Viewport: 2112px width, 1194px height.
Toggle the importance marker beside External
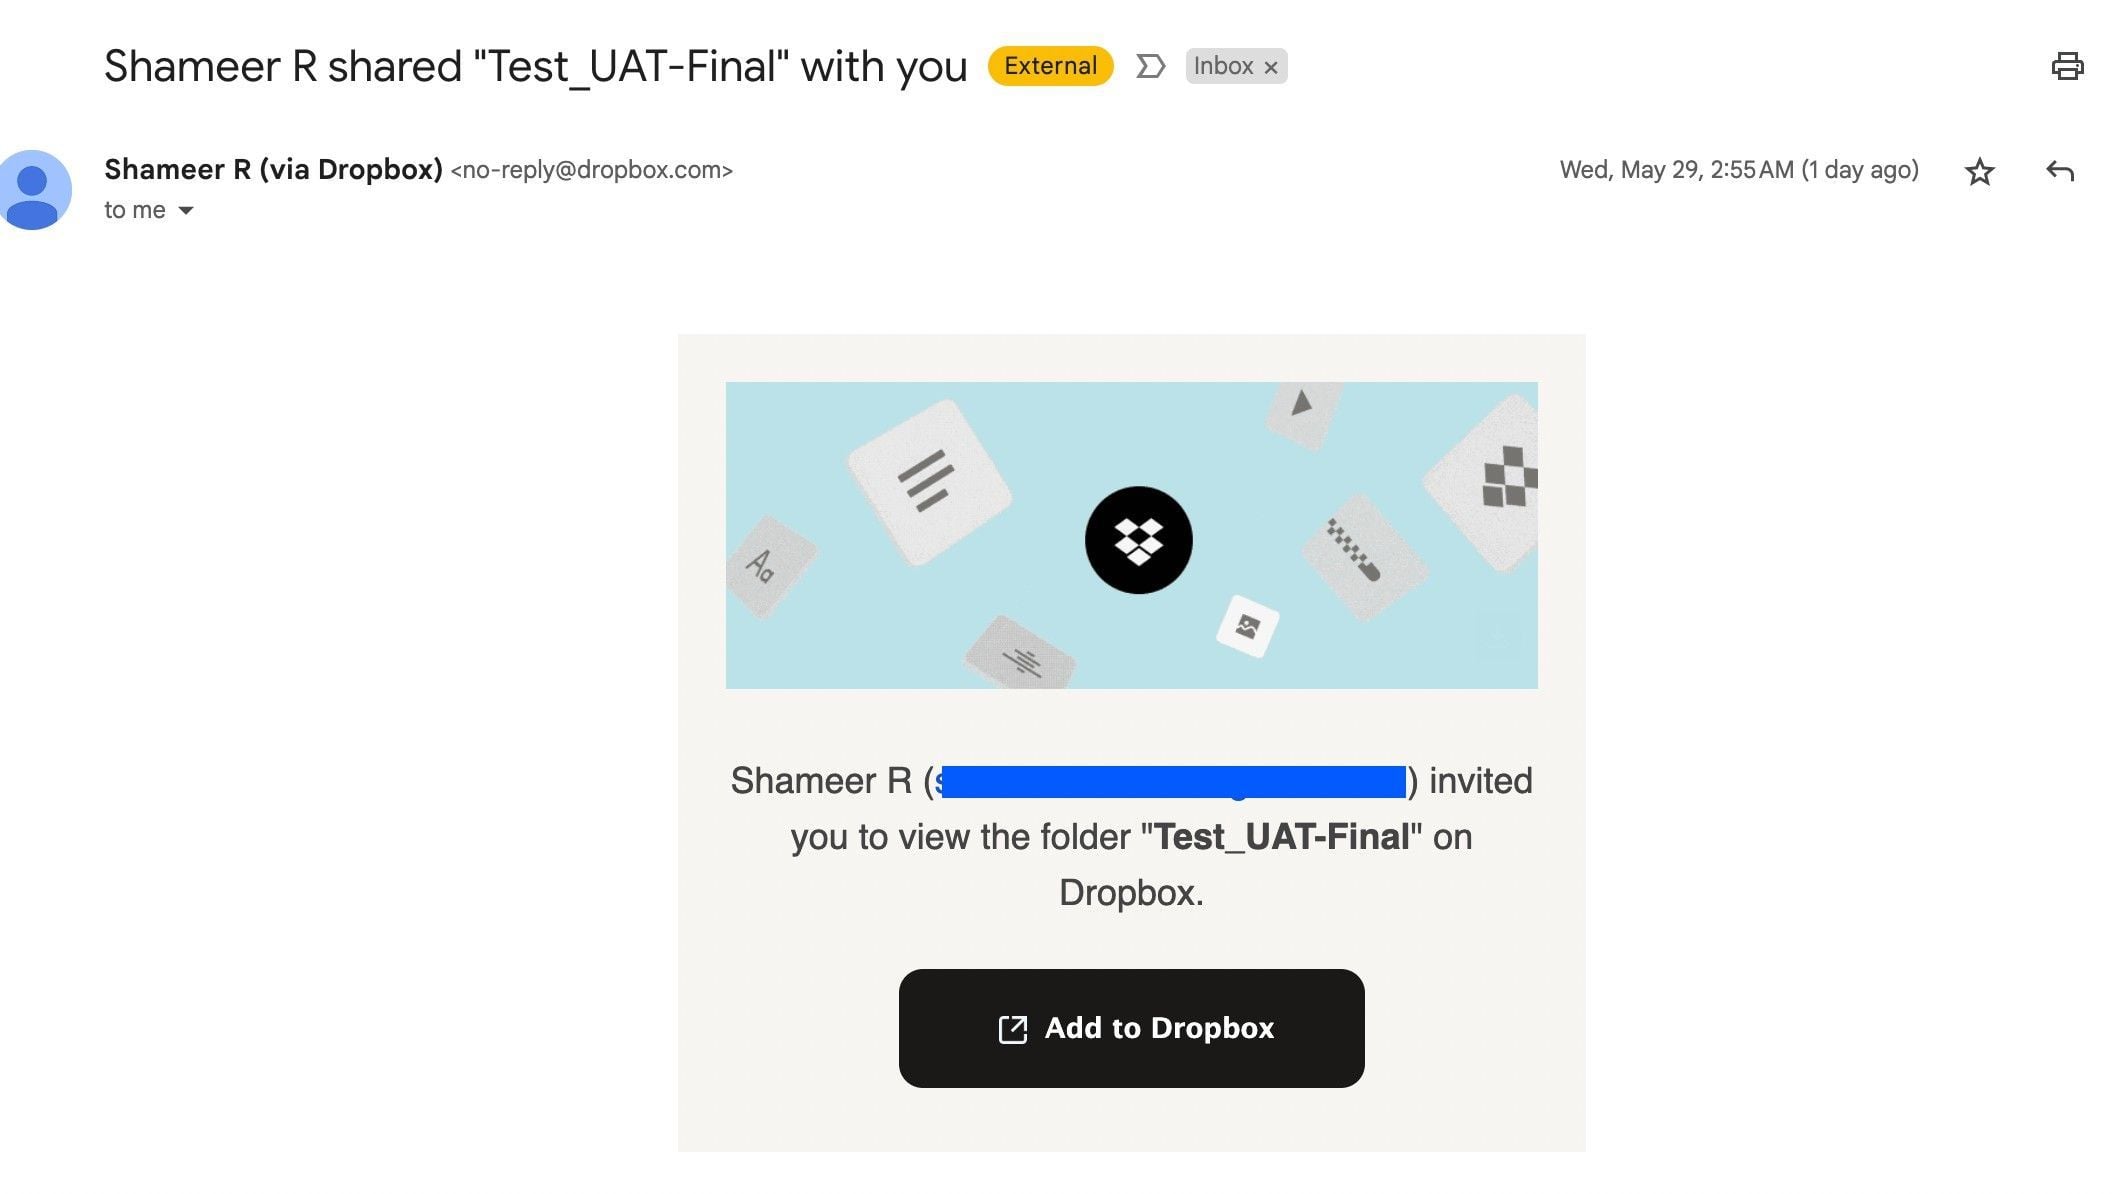[x=1150, y=66]
